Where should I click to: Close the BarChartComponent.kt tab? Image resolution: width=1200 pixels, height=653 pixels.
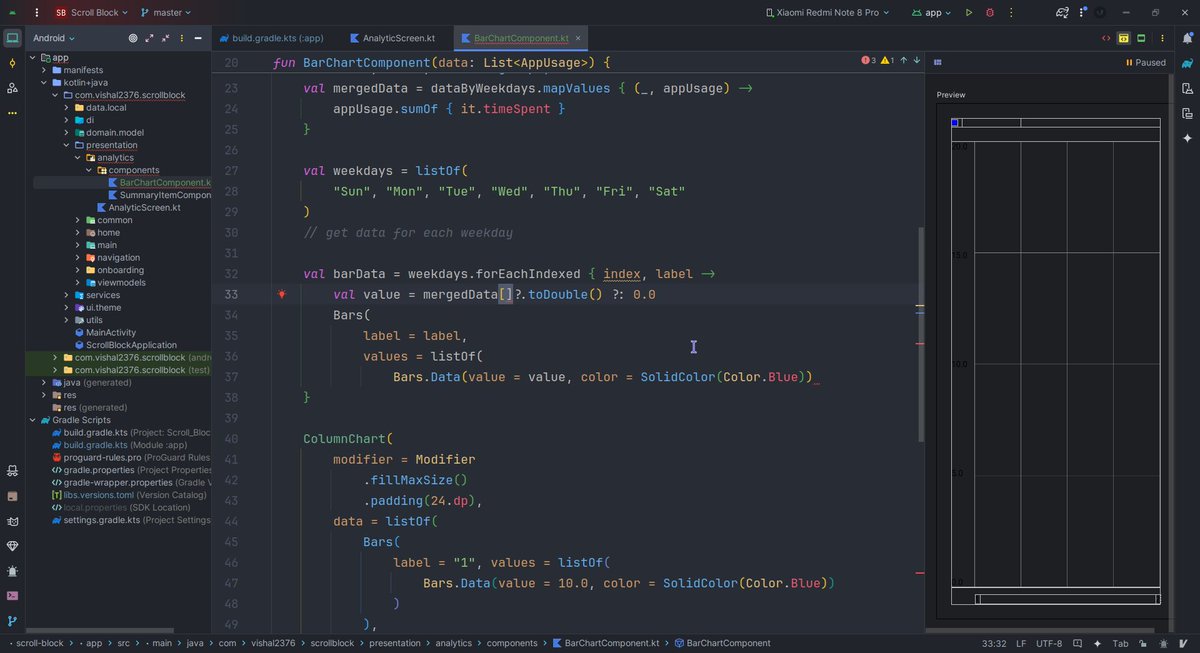[x=579, y=38]
